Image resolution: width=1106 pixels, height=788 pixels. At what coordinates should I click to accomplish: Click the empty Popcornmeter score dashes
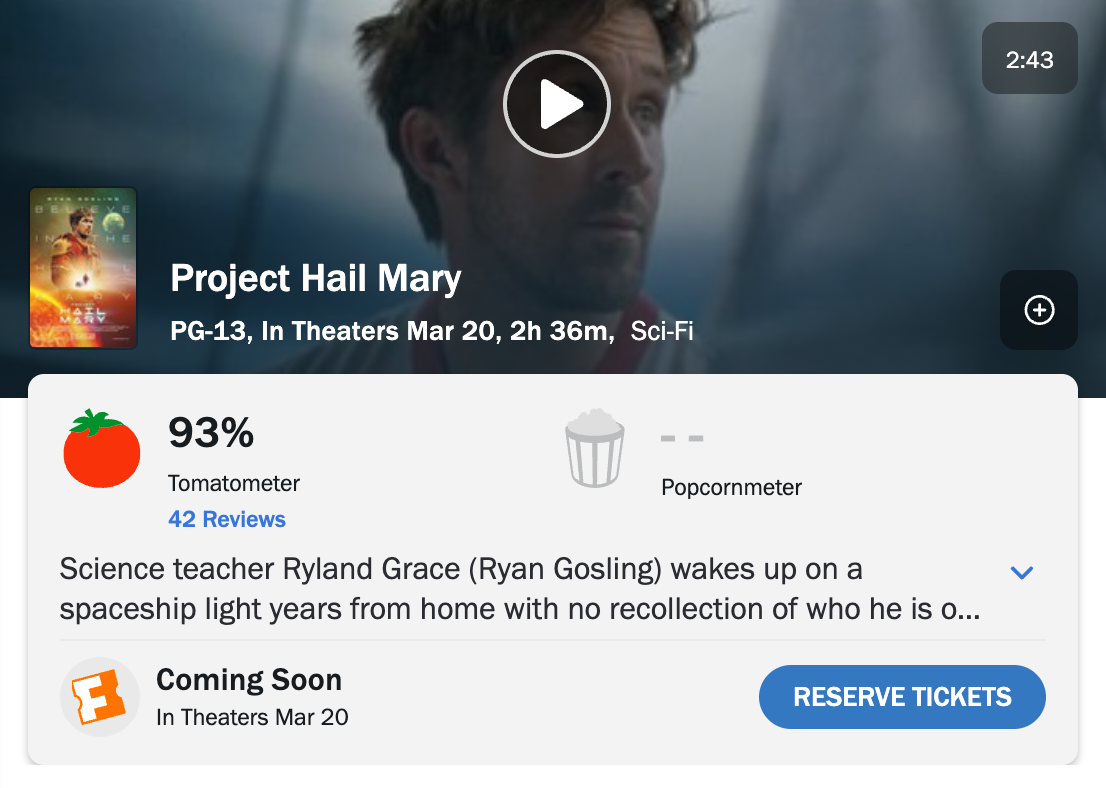pyautogui.click(x=682, y=438)
